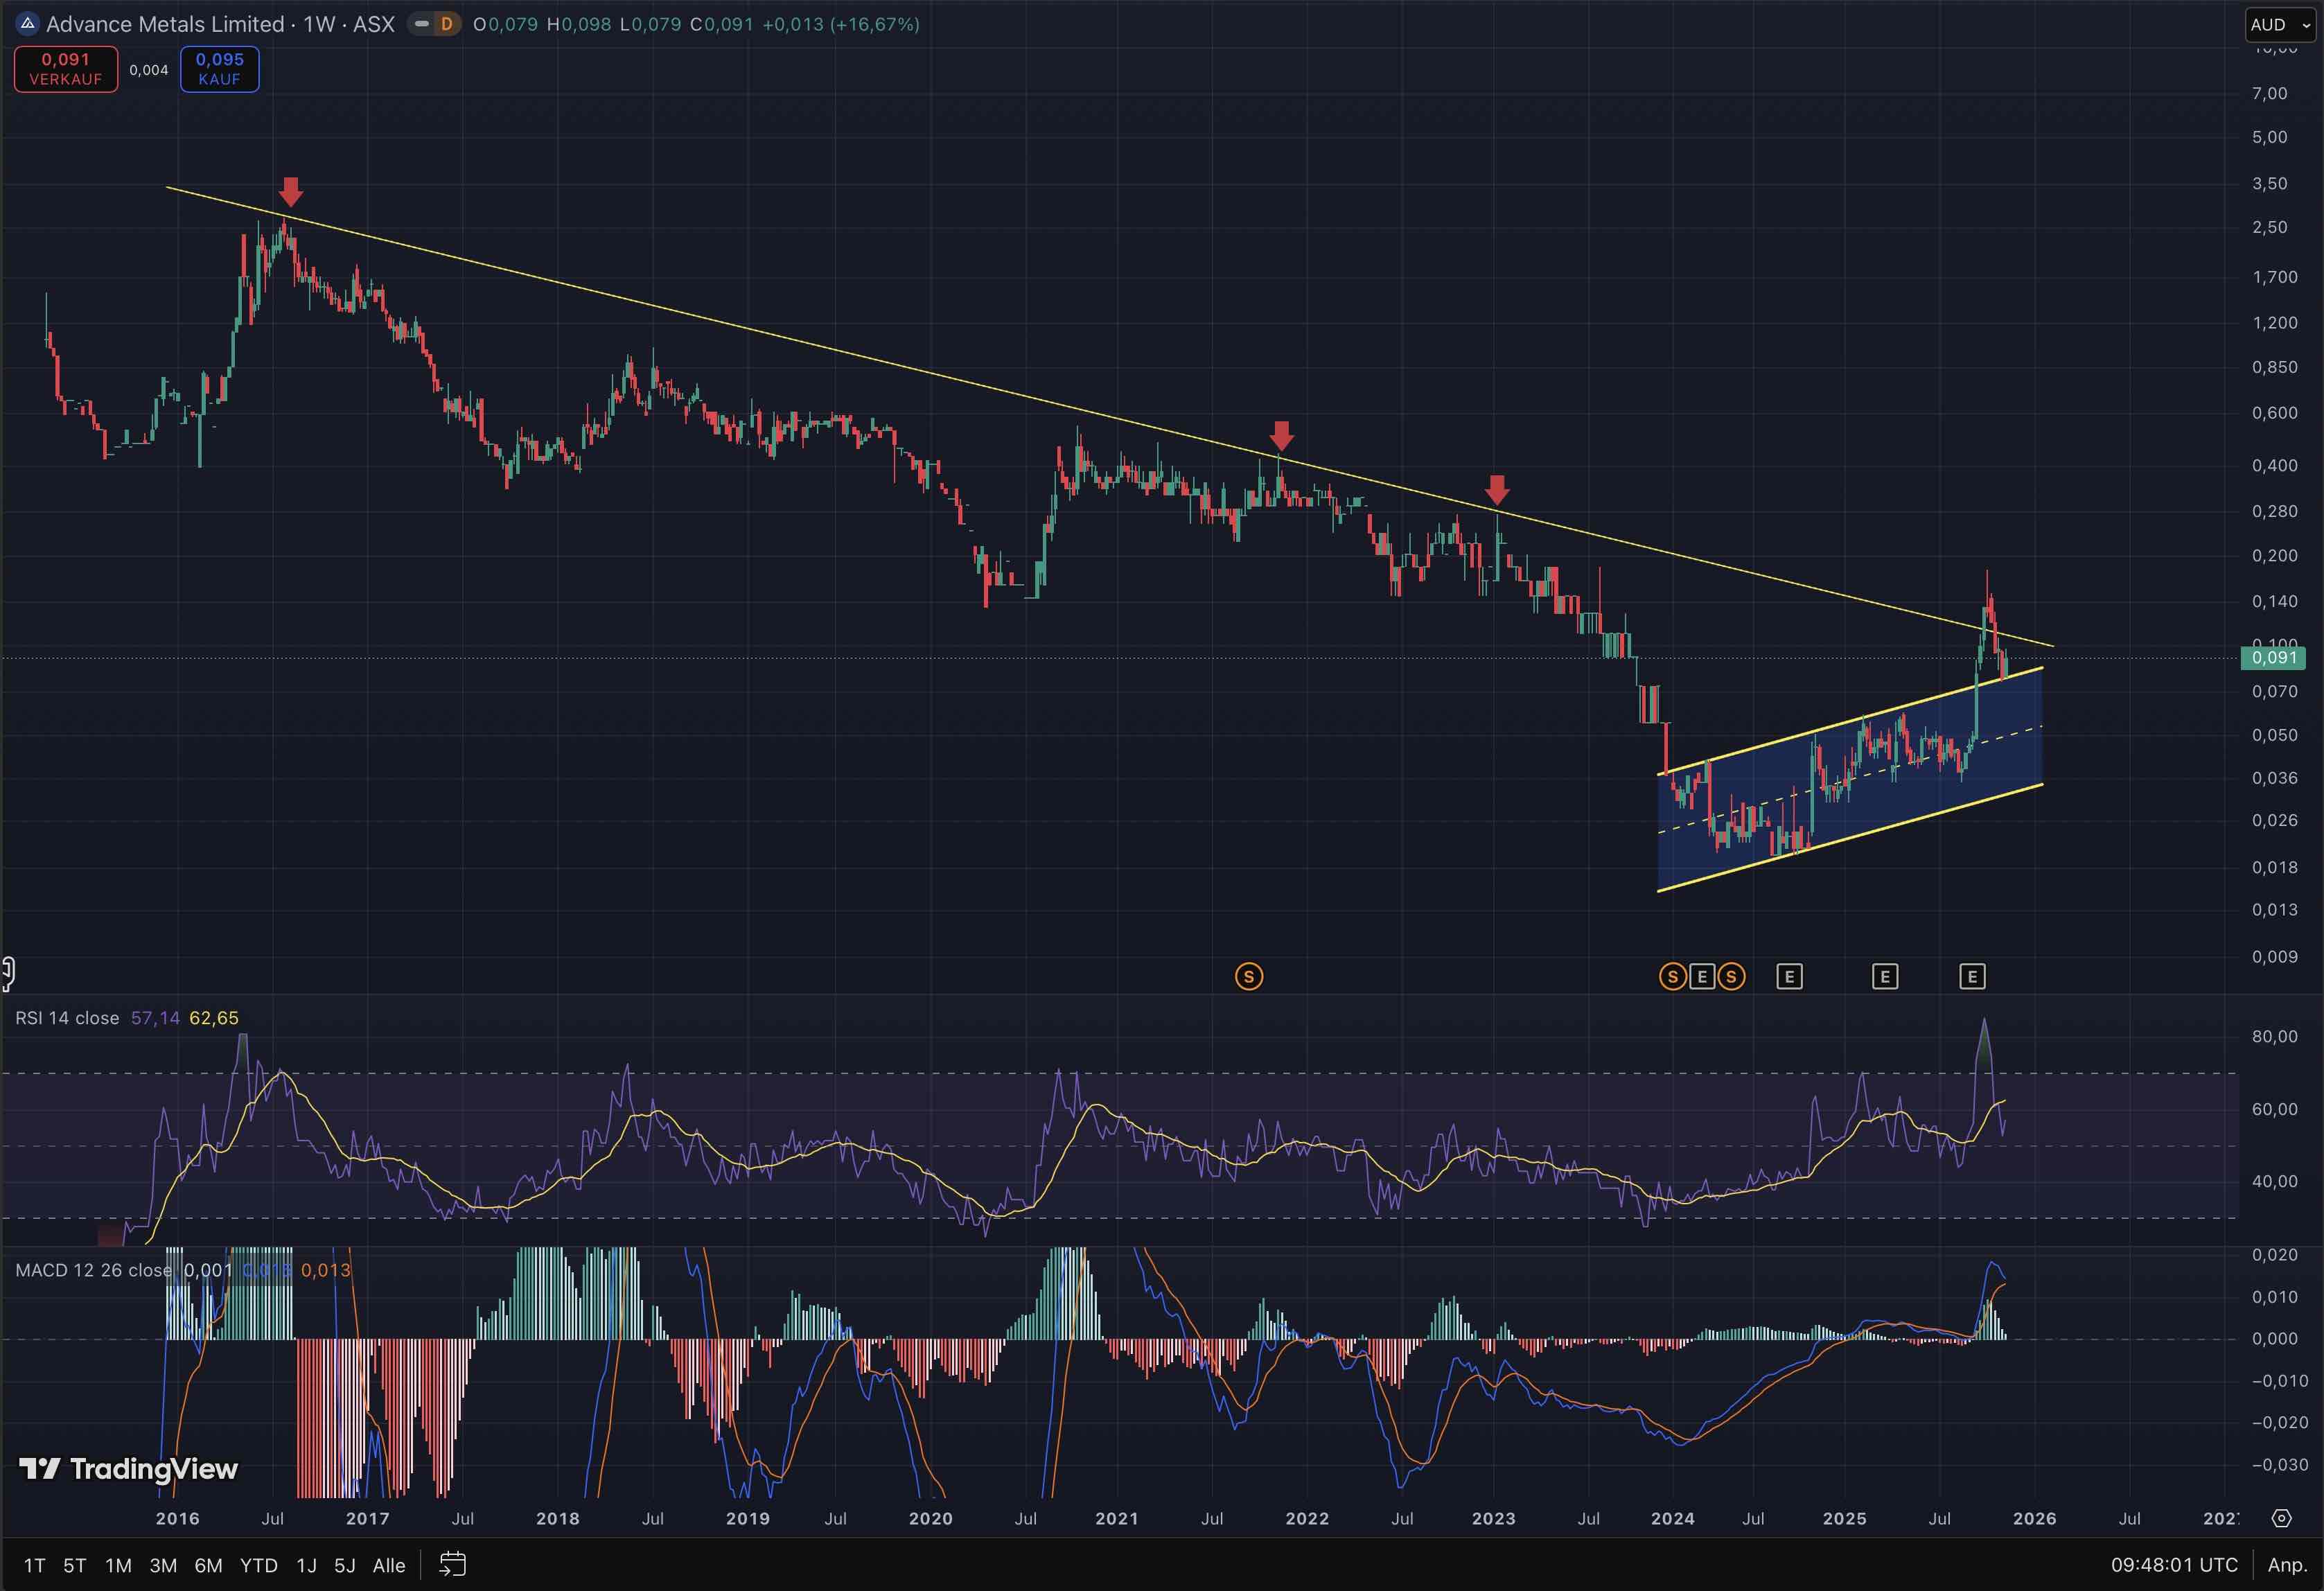Viewport: 2324px width, 1591px height.
Task: Select the YTD time range
Action: [258, 1565]
